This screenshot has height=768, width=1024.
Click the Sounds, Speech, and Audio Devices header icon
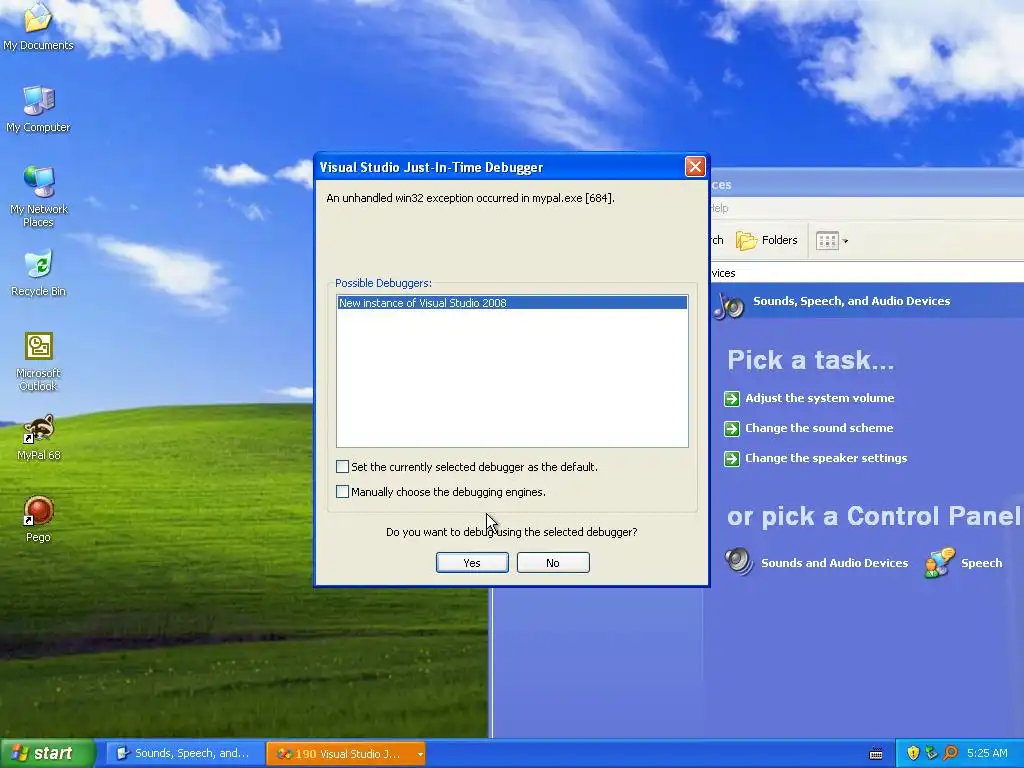click(729, 305)
